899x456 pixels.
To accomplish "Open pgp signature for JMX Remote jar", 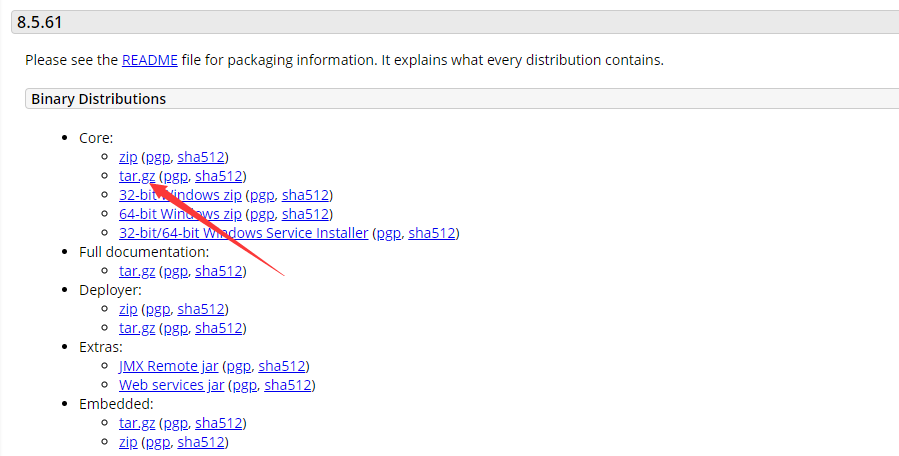I will coord(238,366).
